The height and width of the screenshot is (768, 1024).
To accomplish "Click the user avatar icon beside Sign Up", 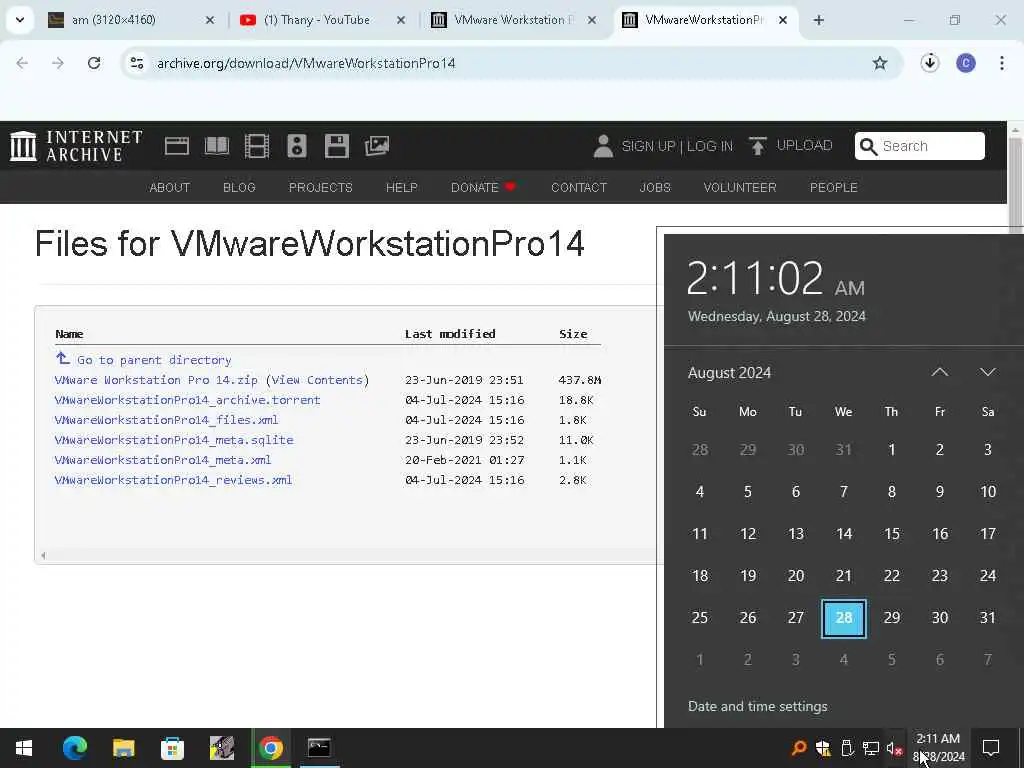I will (x=603, y=146).
